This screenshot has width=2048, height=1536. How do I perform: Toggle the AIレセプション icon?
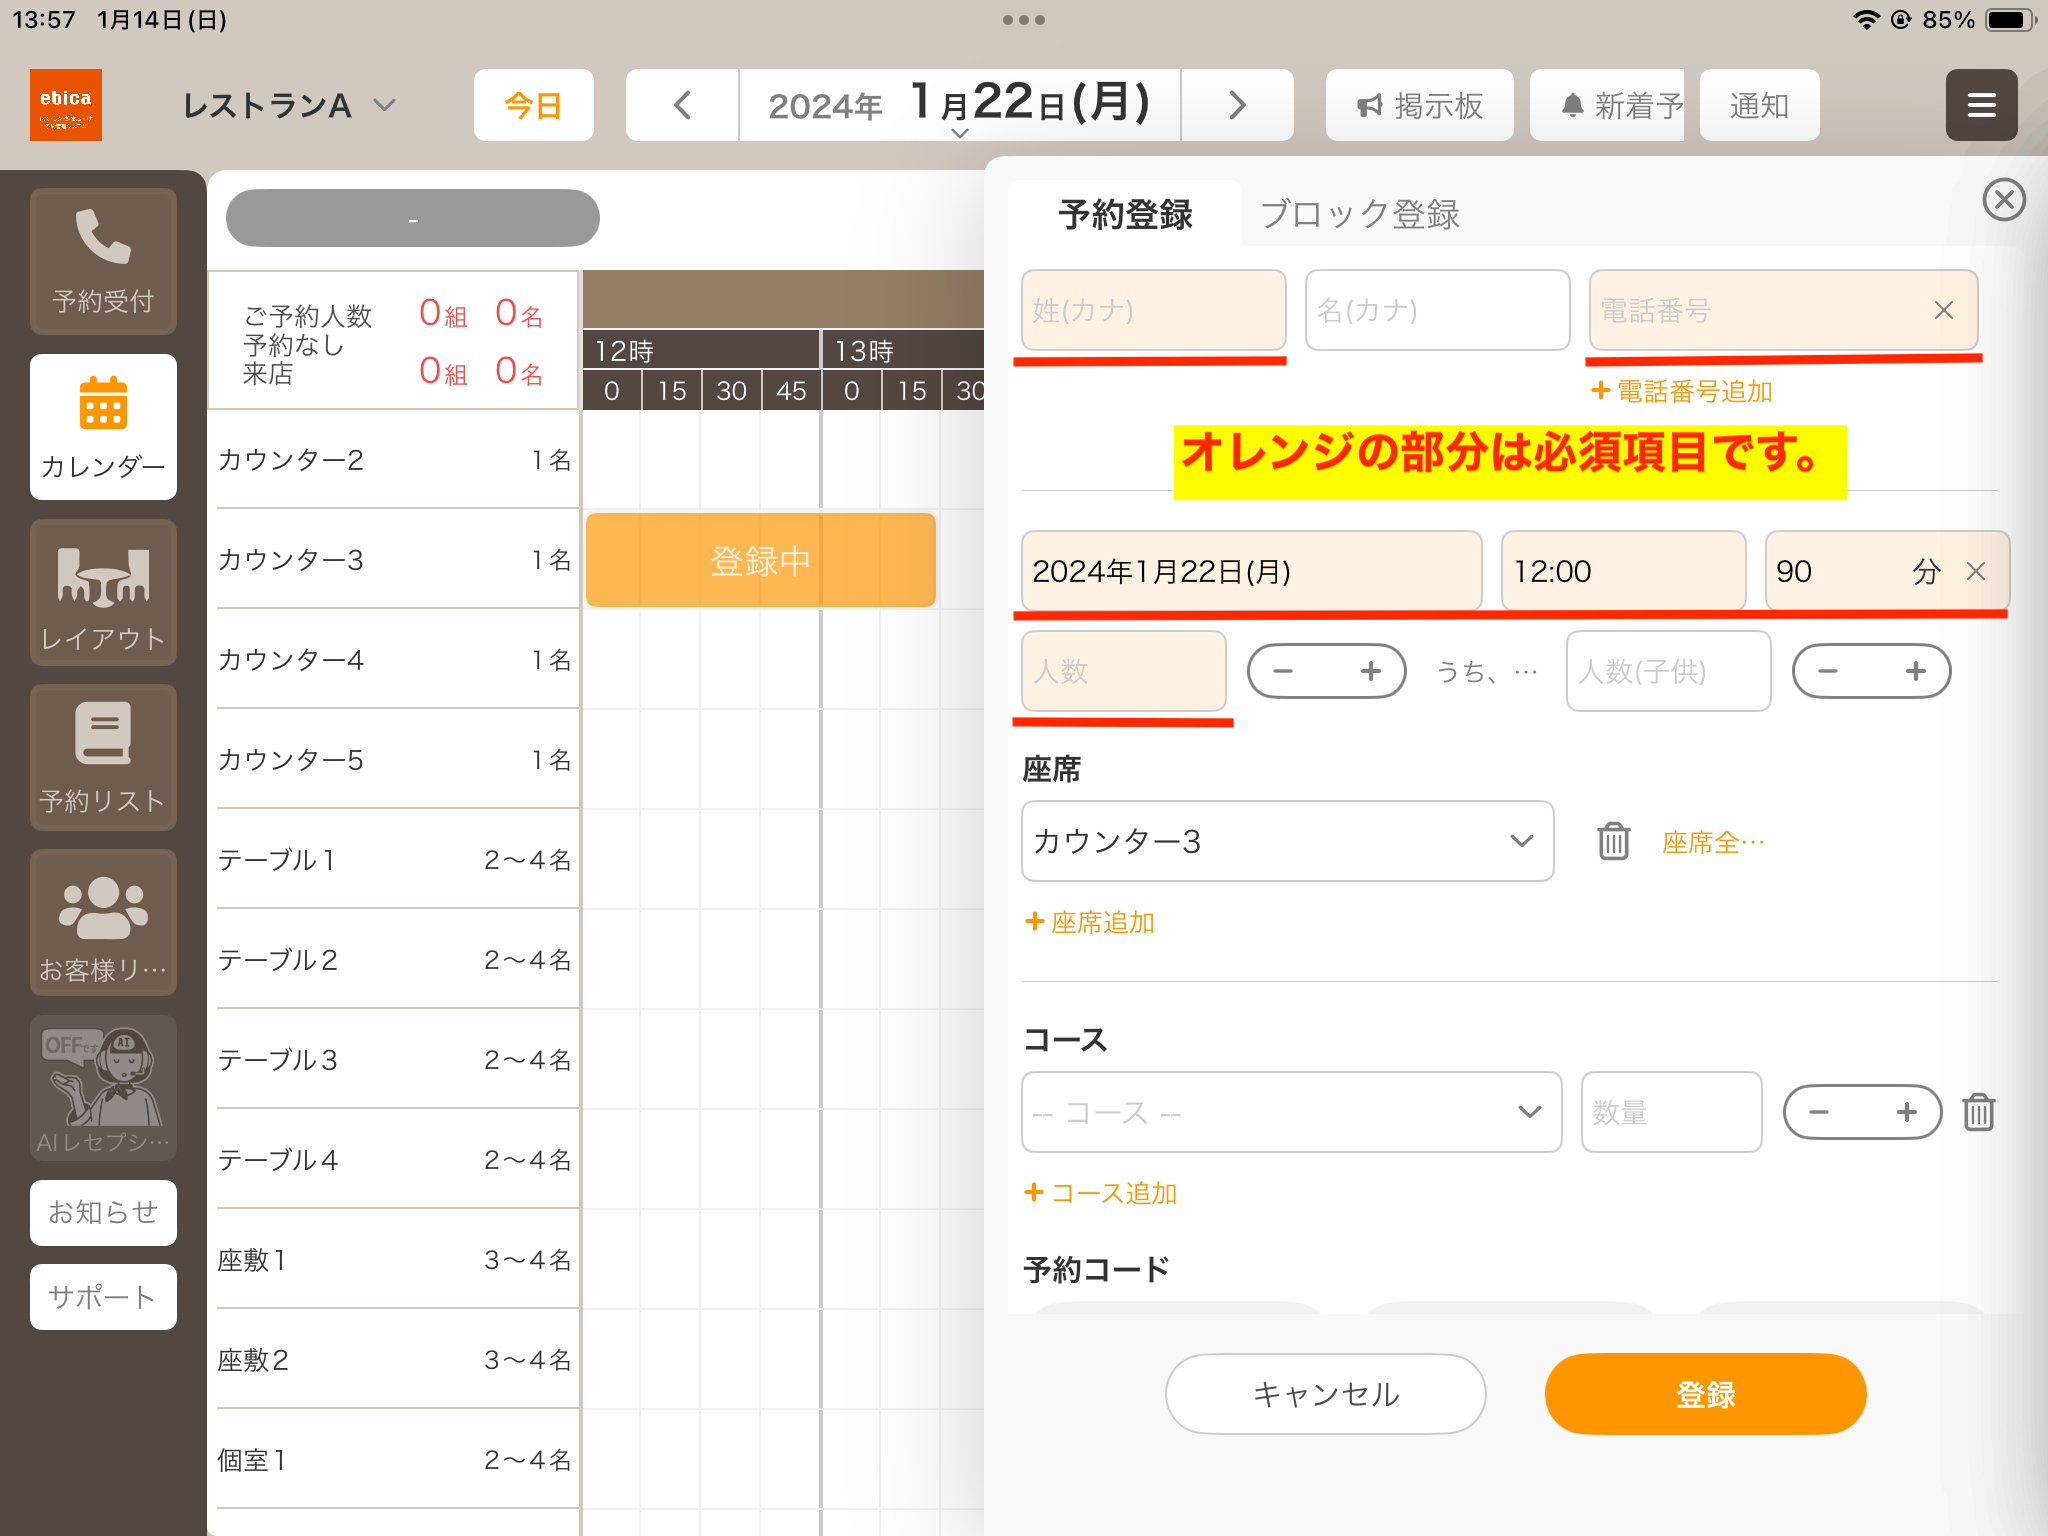tap(103, 1088)
